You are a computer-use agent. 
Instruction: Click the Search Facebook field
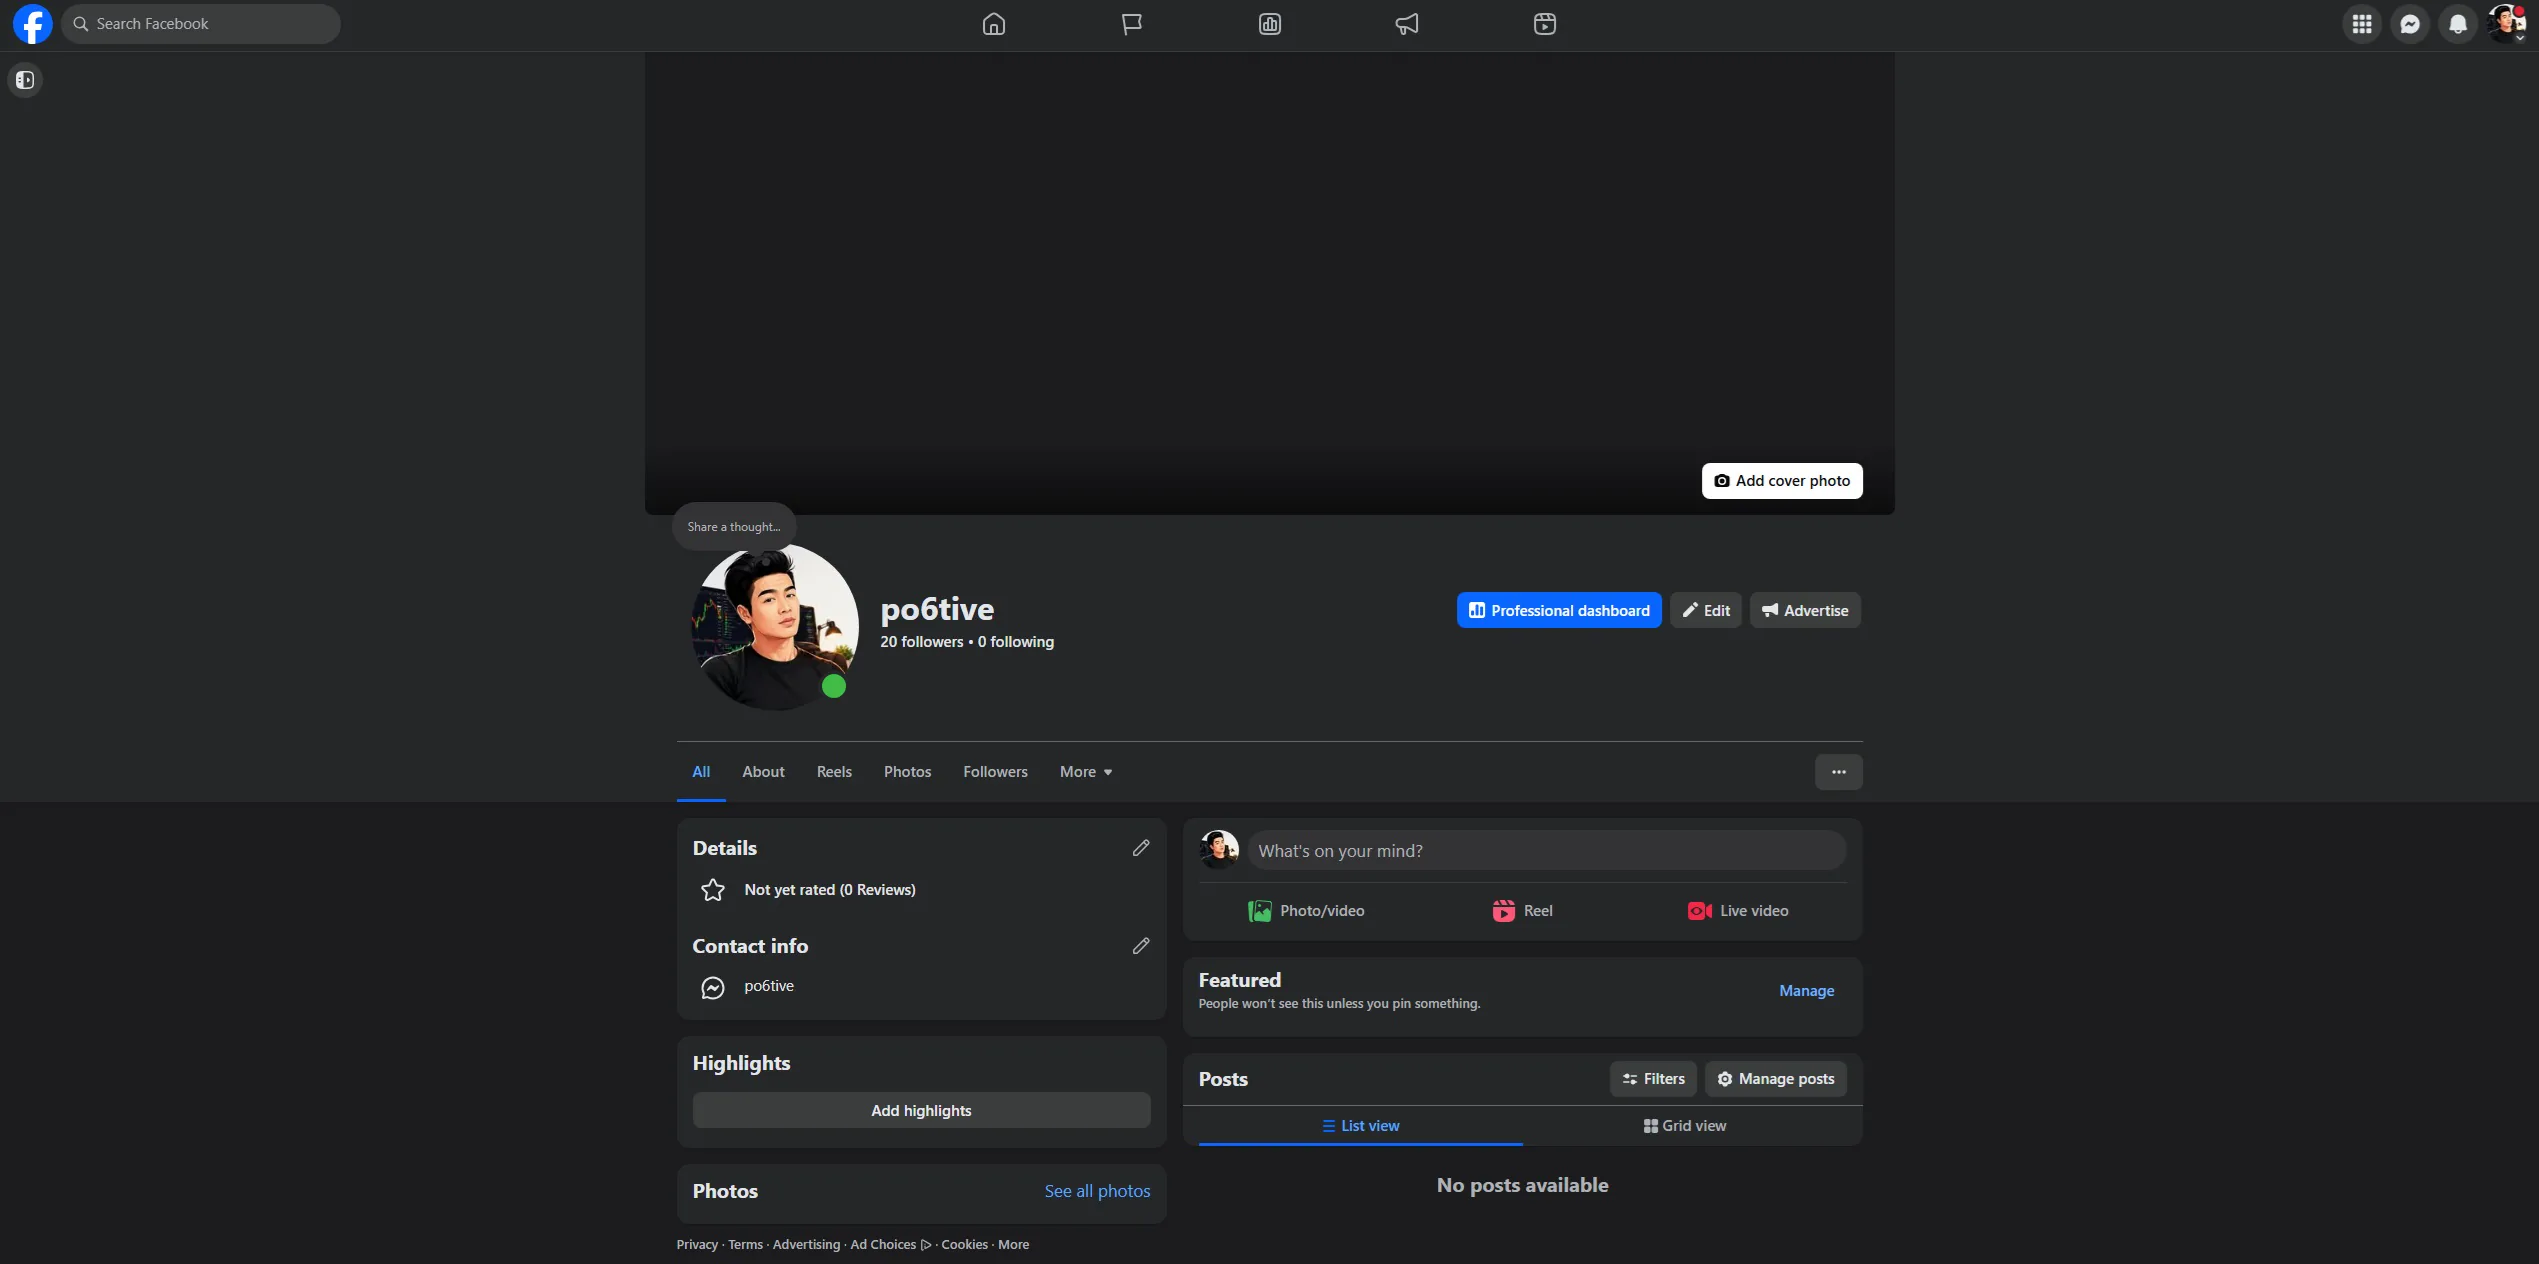(x=201, y=24)
